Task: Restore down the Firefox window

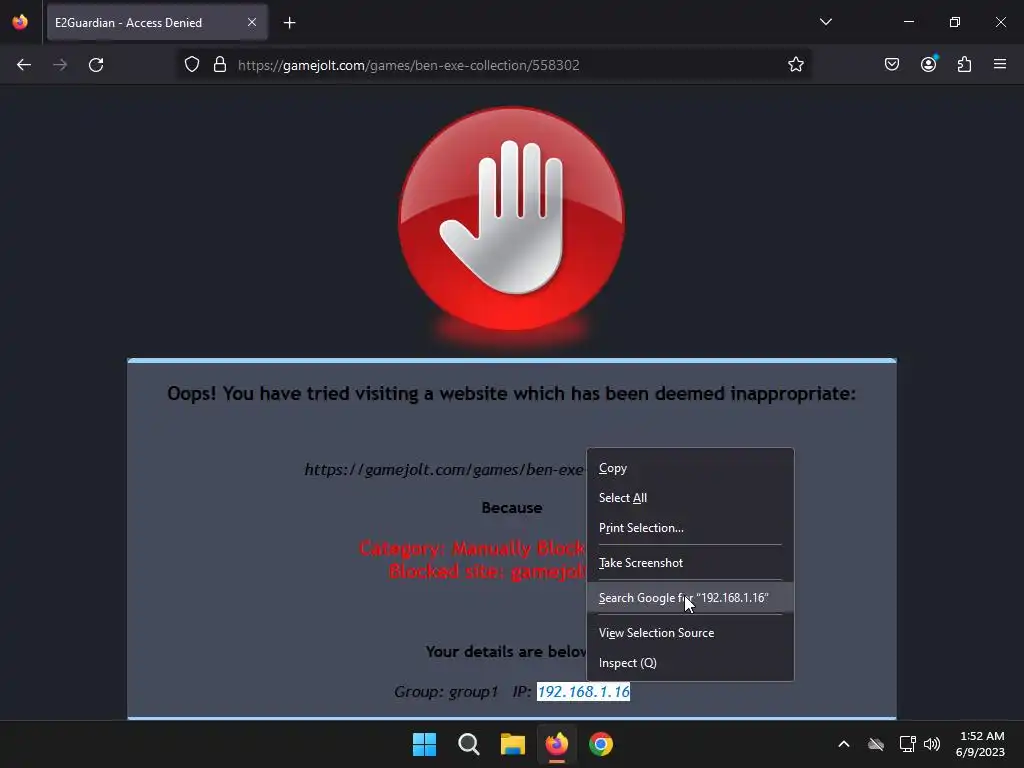Action: pos(955,22)
